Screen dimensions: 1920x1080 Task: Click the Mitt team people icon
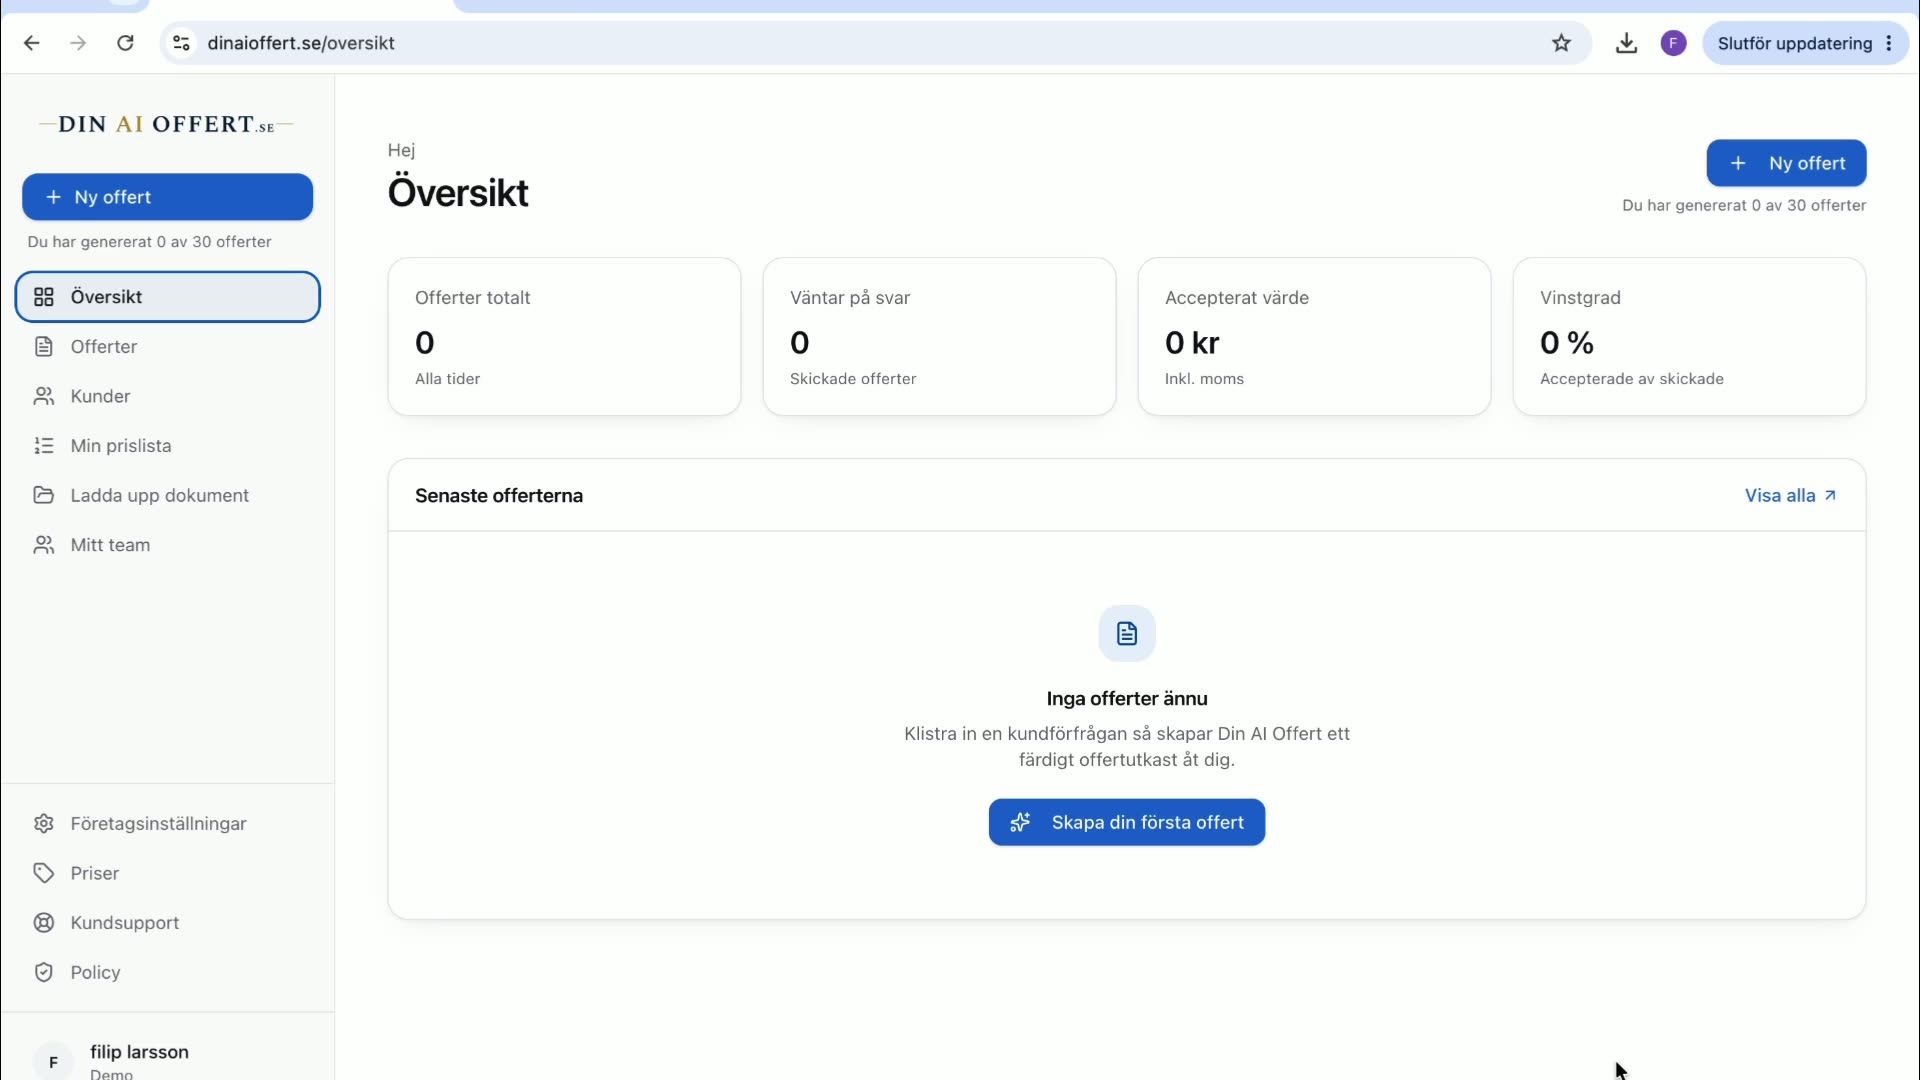click(44, 545)
